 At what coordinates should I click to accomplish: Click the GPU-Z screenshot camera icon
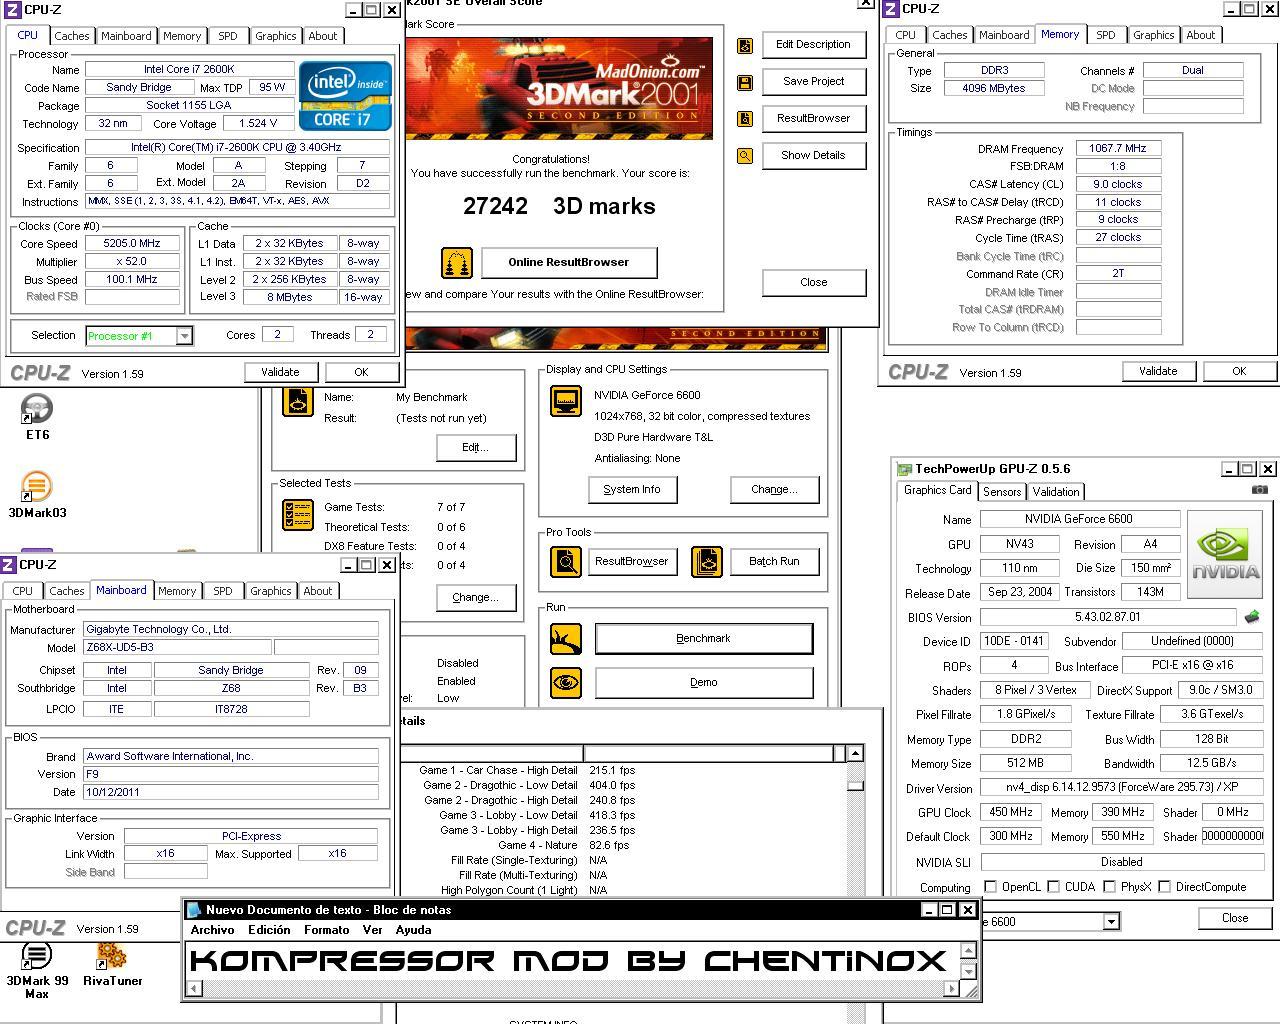tap(1260, 490)
